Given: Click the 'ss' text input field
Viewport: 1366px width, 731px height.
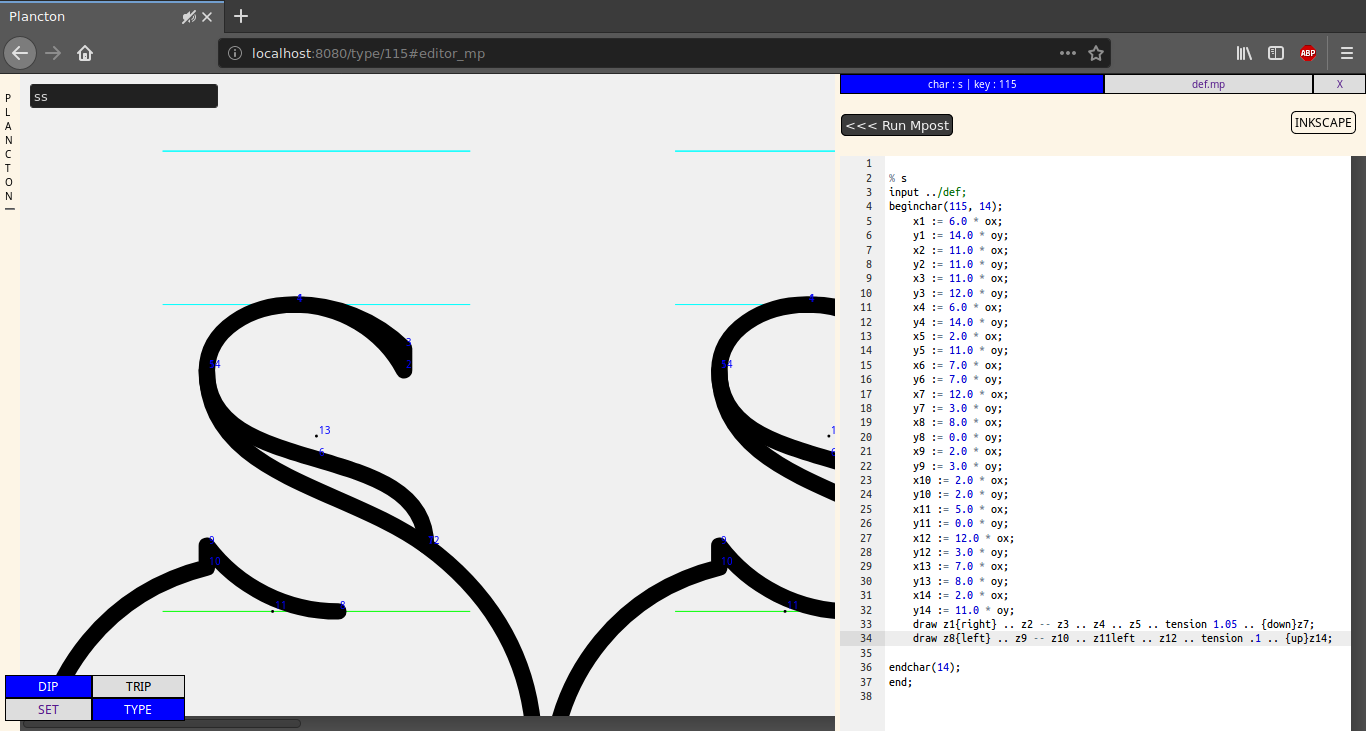Looking at the screenshot, I should tap(124, 97).
